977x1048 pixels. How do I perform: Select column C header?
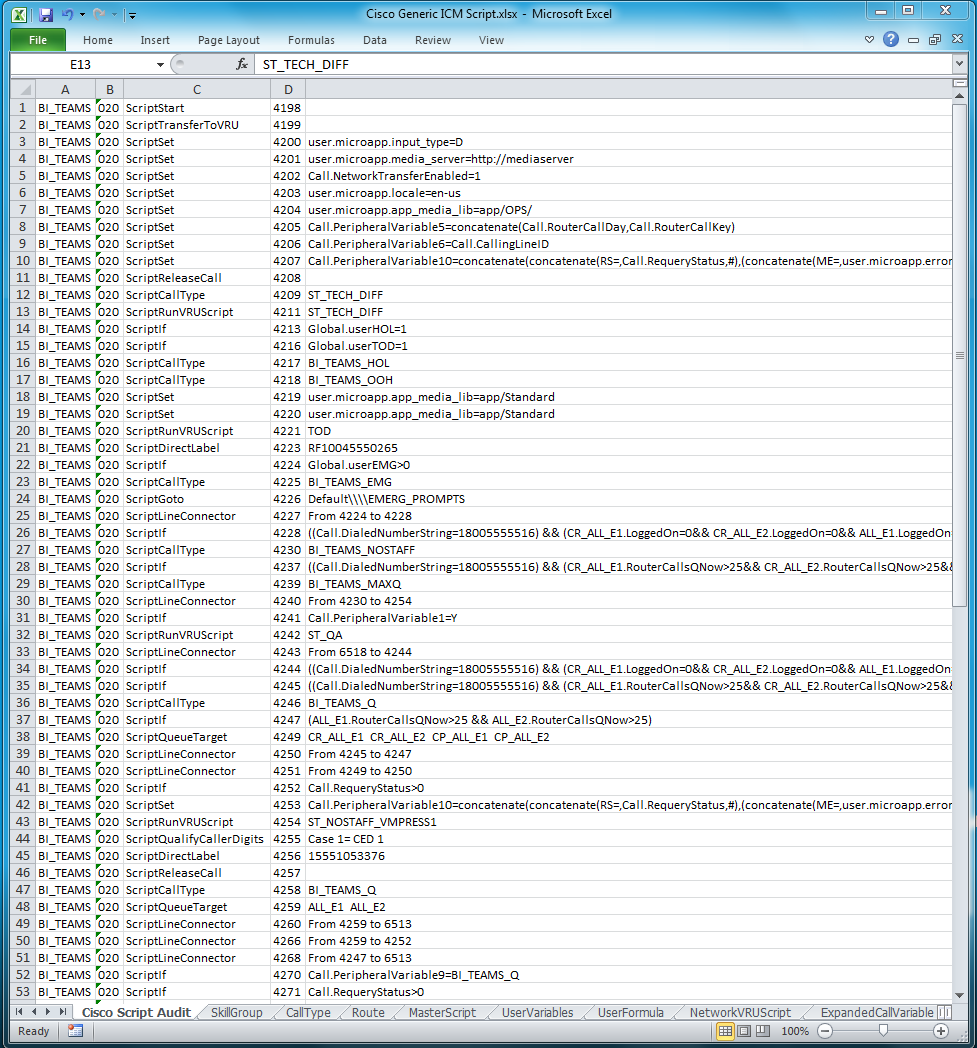(197, 90)
